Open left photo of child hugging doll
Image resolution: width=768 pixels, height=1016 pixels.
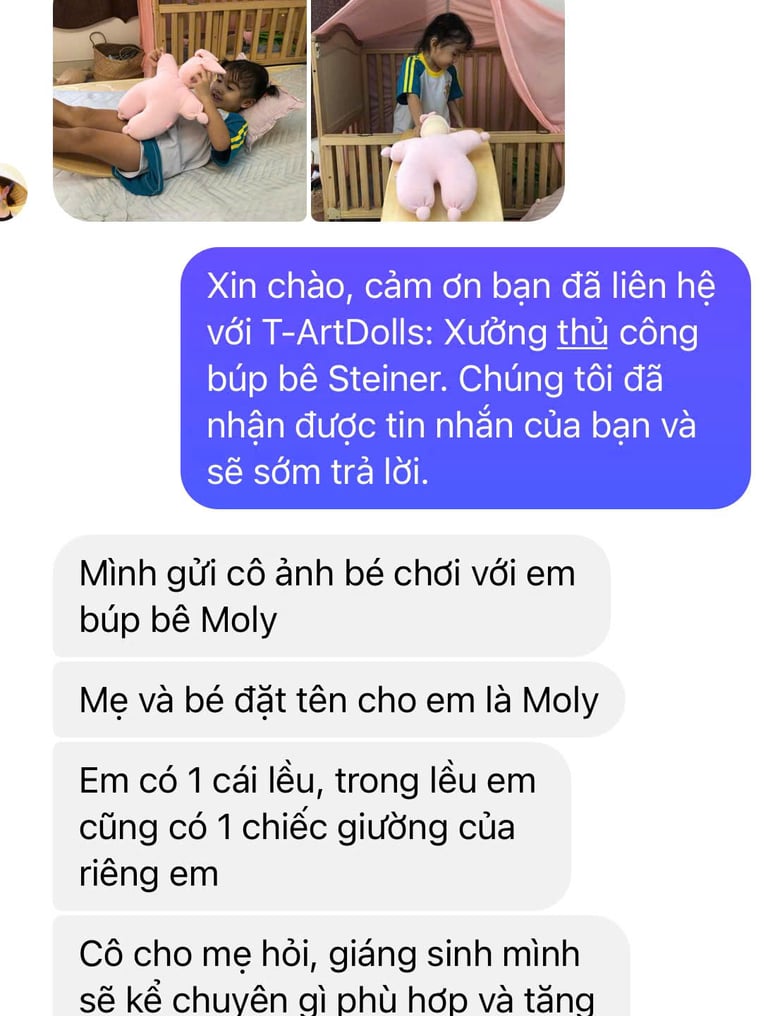coord(180,110)
